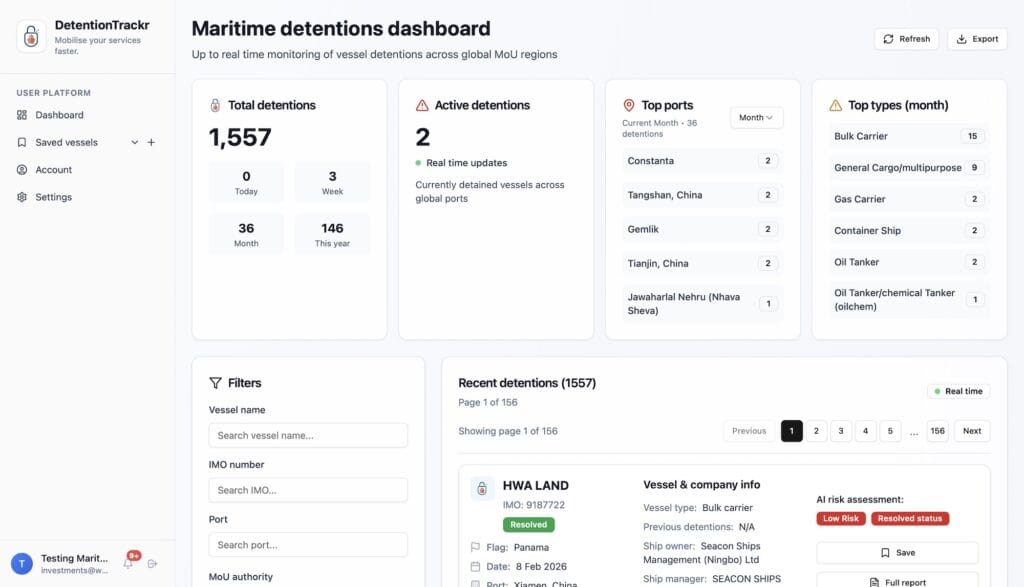
Task: Go to page 2 of detentions
Action: 816,431
